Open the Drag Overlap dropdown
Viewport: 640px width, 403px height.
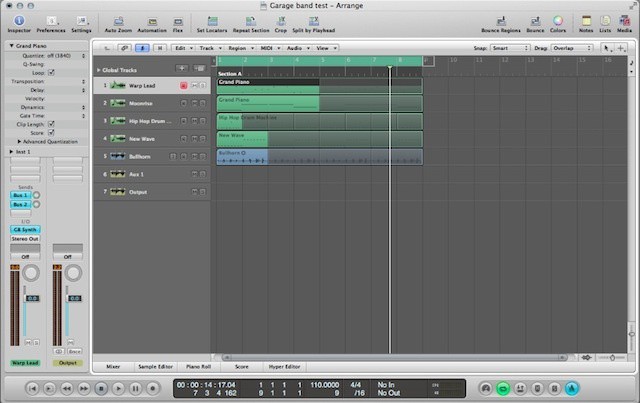click(571, 48)
